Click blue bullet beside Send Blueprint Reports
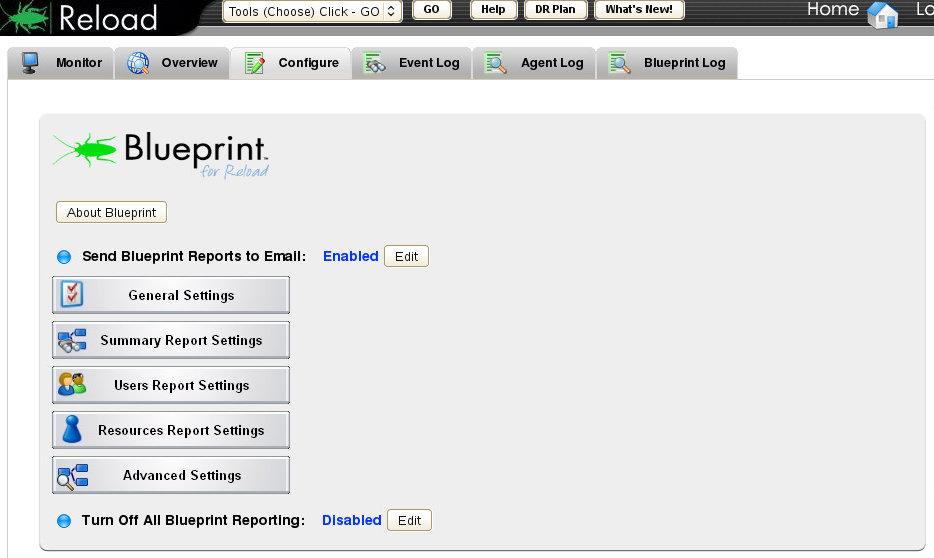934x558 pixels. (x=64, y=257)
